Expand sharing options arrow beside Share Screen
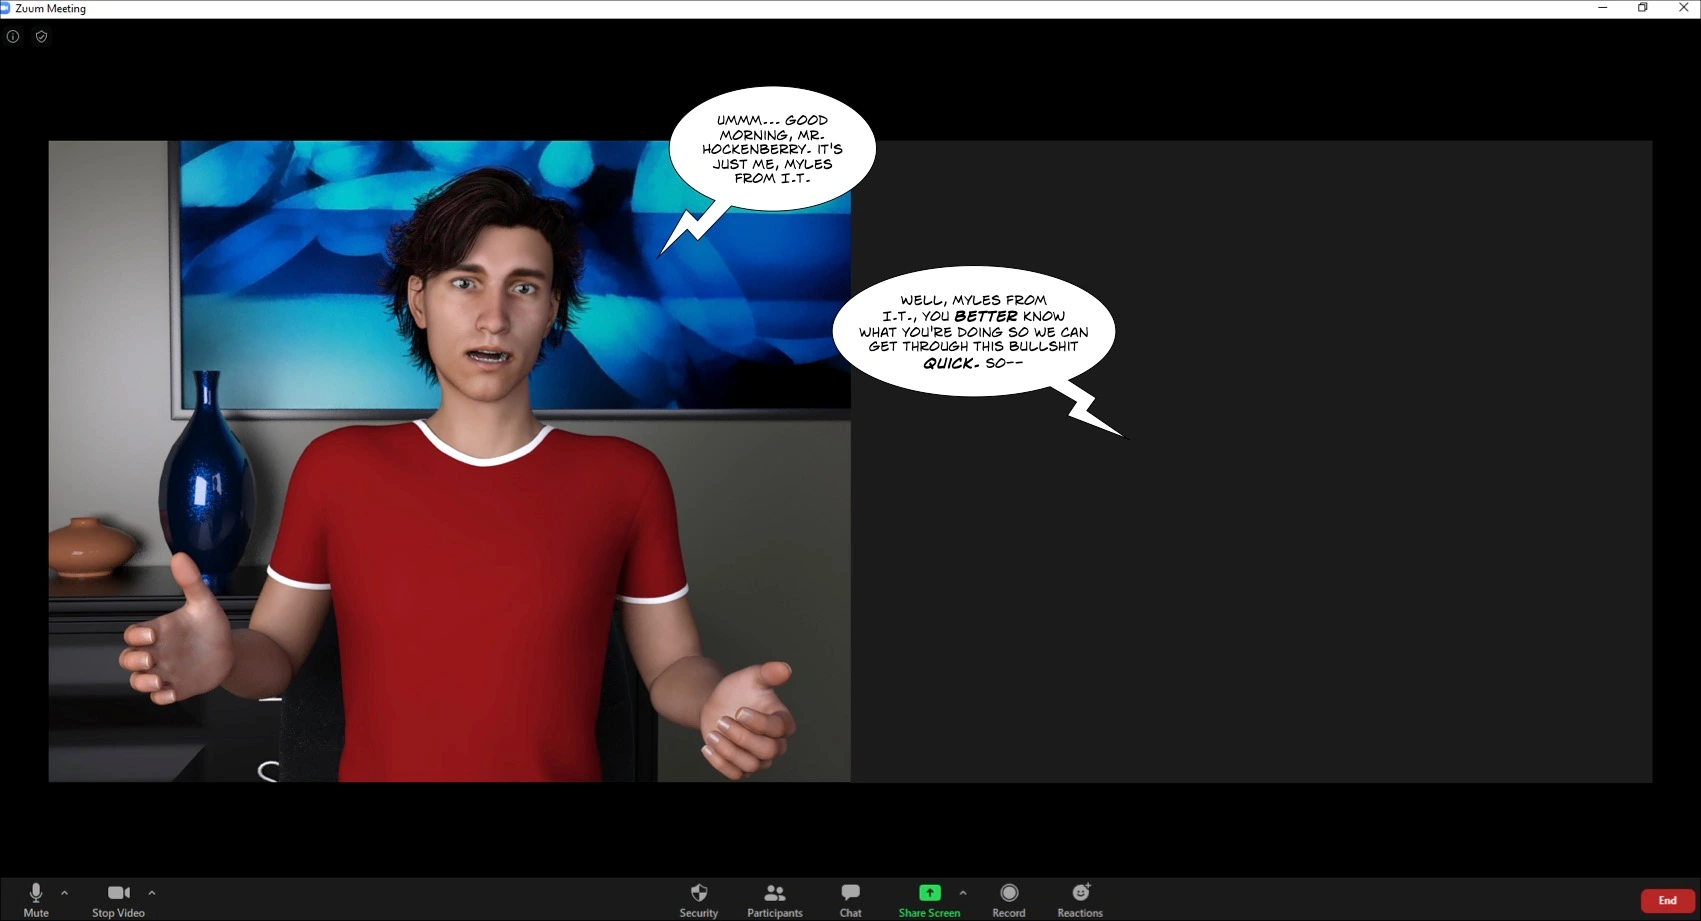 coord(963,893)
